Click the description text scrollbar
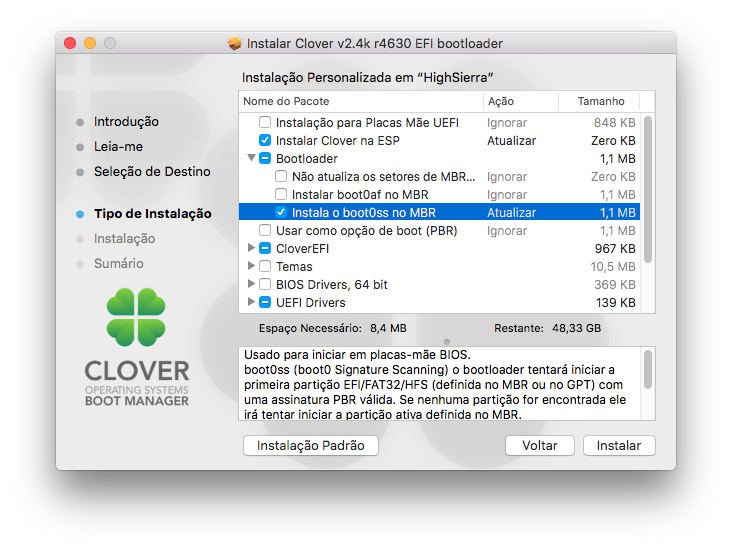This screenshot has width=732, height=550. click(648, 370)
